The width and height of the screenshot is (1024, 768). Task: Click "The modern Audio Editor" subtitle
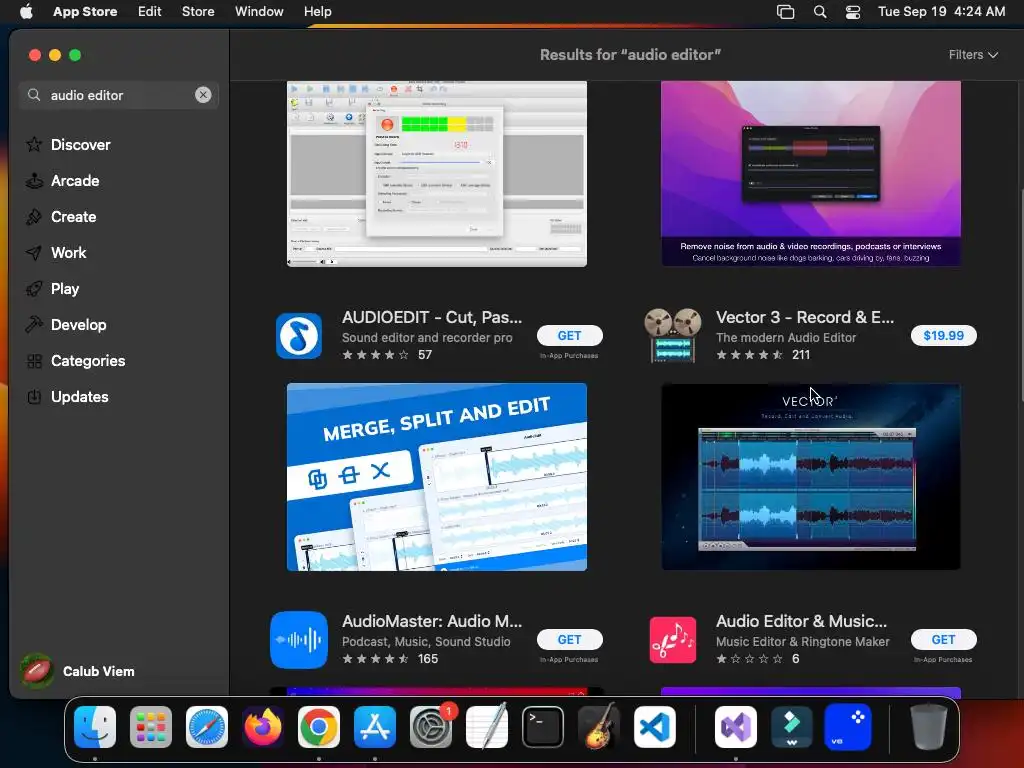[x=786, y=338]
